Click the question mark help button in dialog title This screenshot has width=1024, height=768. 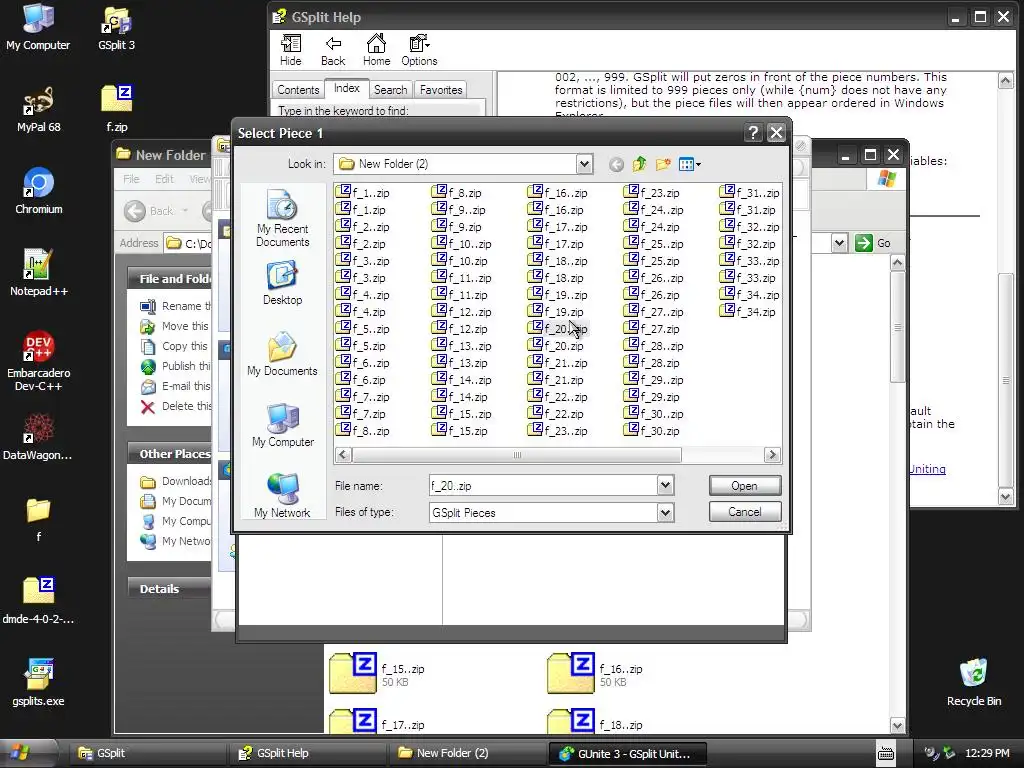tap(753, 133)
